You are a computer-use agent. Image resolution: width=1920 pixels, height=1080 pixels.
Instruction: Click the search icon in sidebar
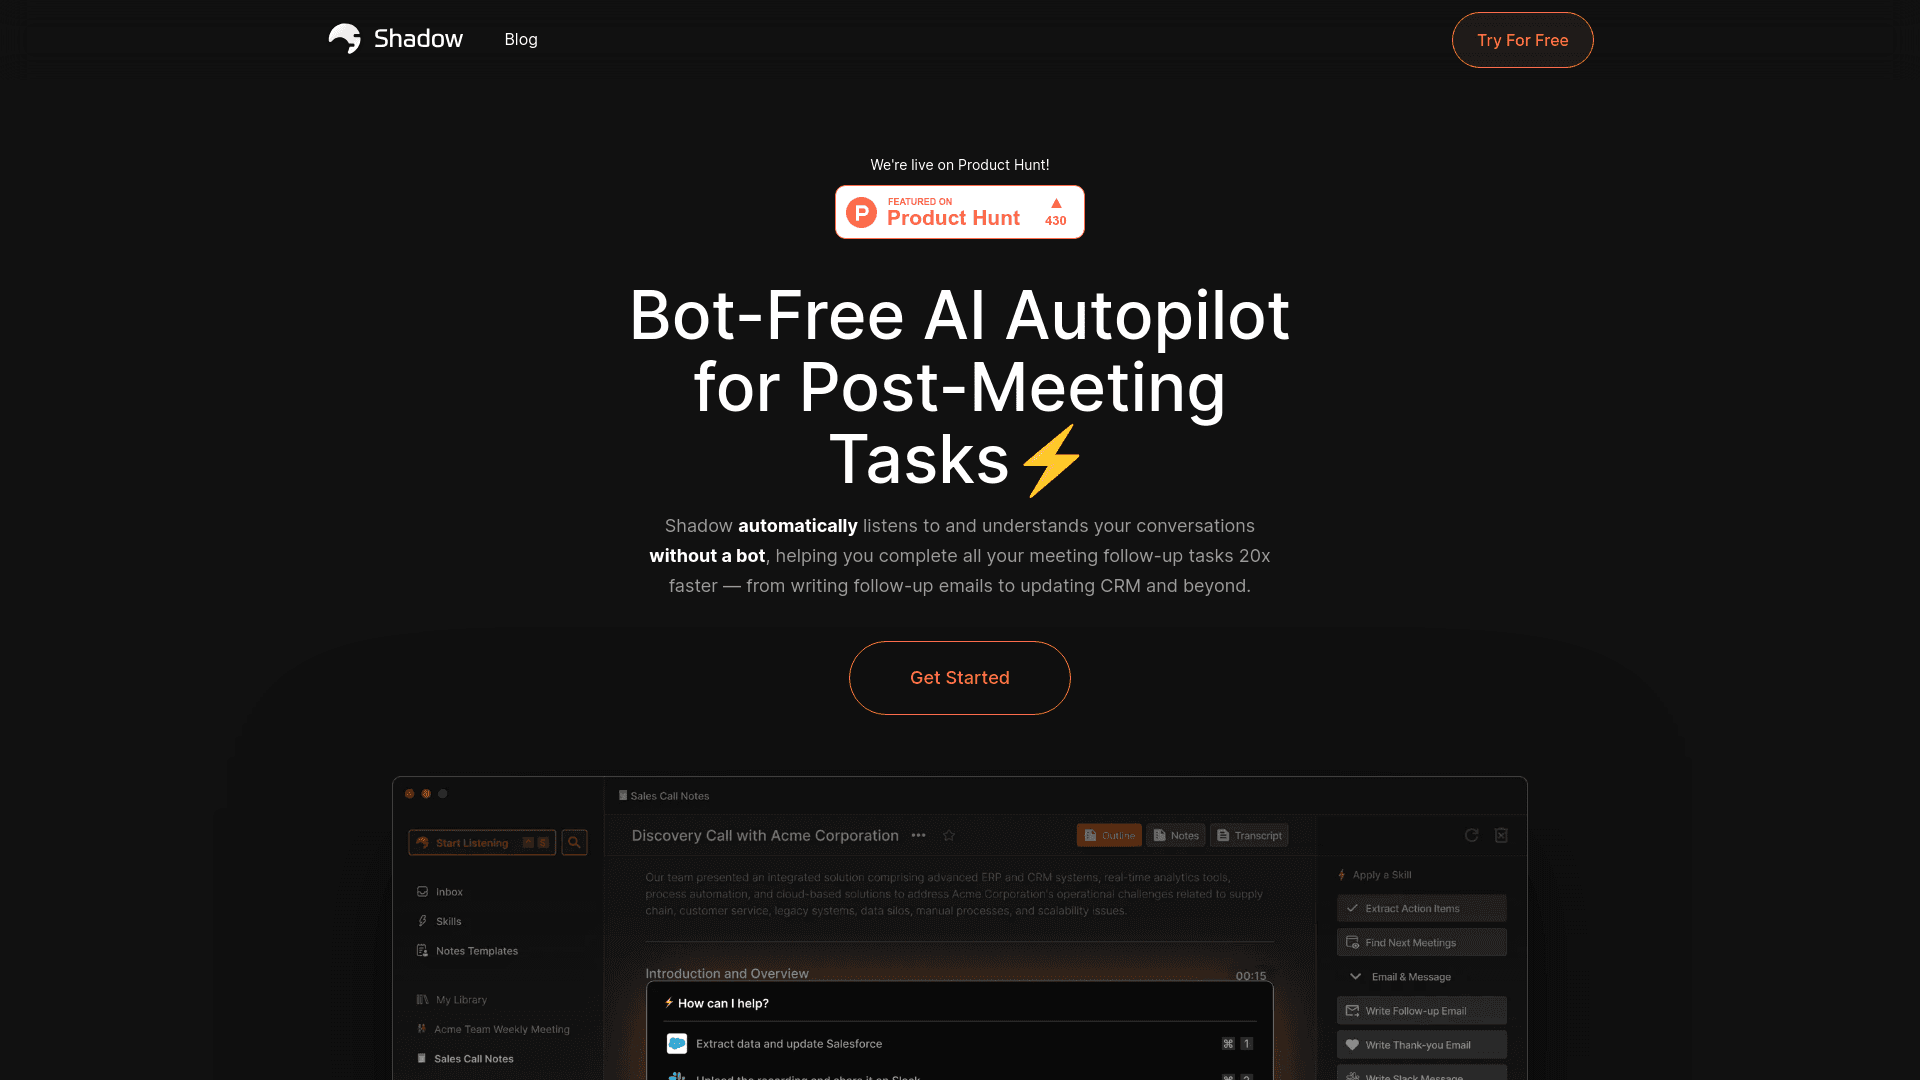[575, 843]
